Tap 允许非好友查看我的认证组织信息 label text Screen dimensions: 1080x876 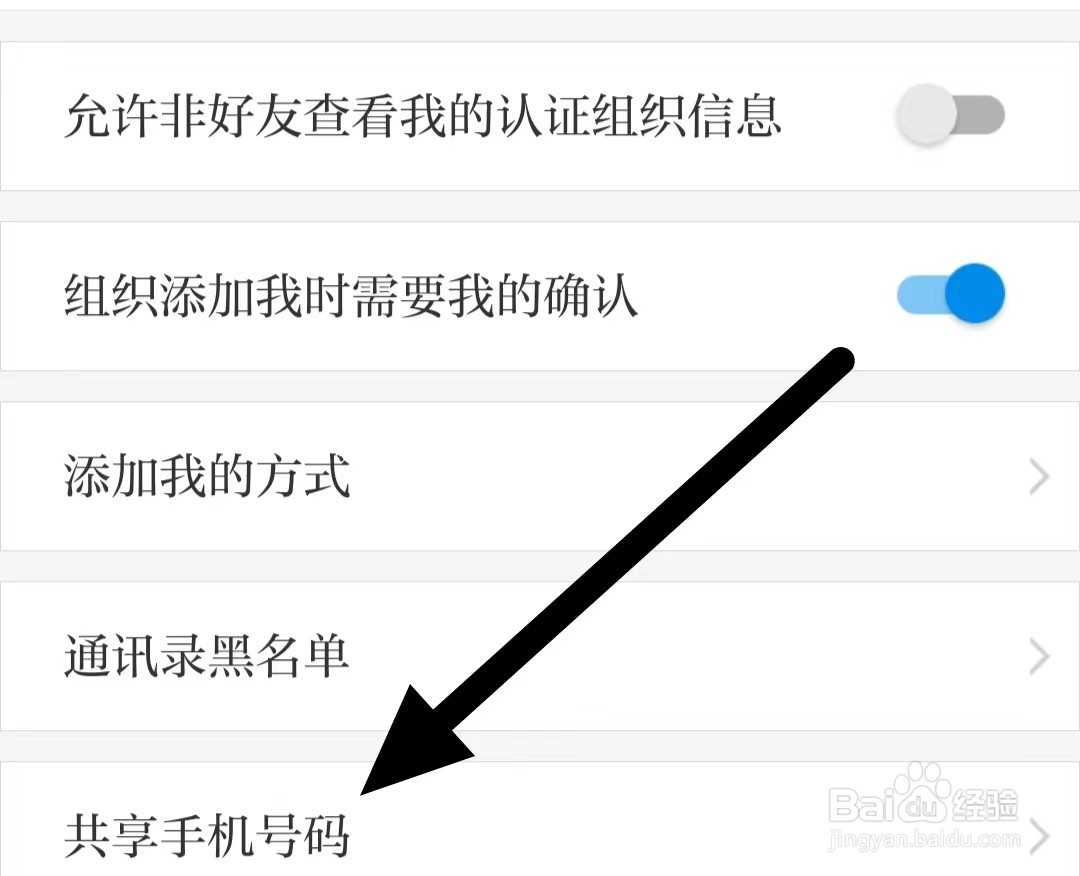[422, 115]
